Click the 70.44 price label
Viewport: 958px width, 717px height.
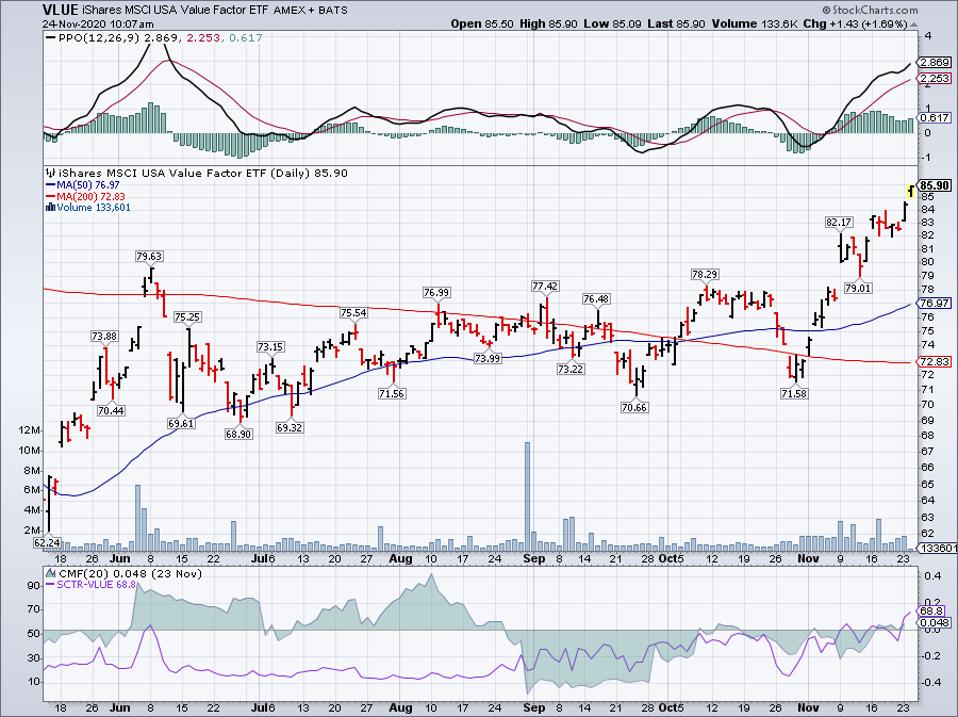point(111,410)
